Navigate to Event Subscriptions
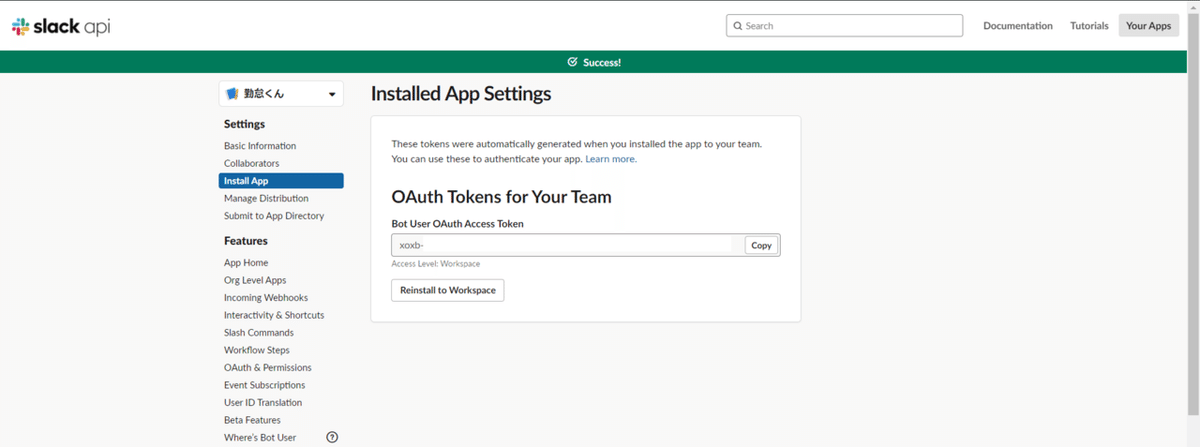The width and height of the screenshot is (1200, 447). click(265, 385)
